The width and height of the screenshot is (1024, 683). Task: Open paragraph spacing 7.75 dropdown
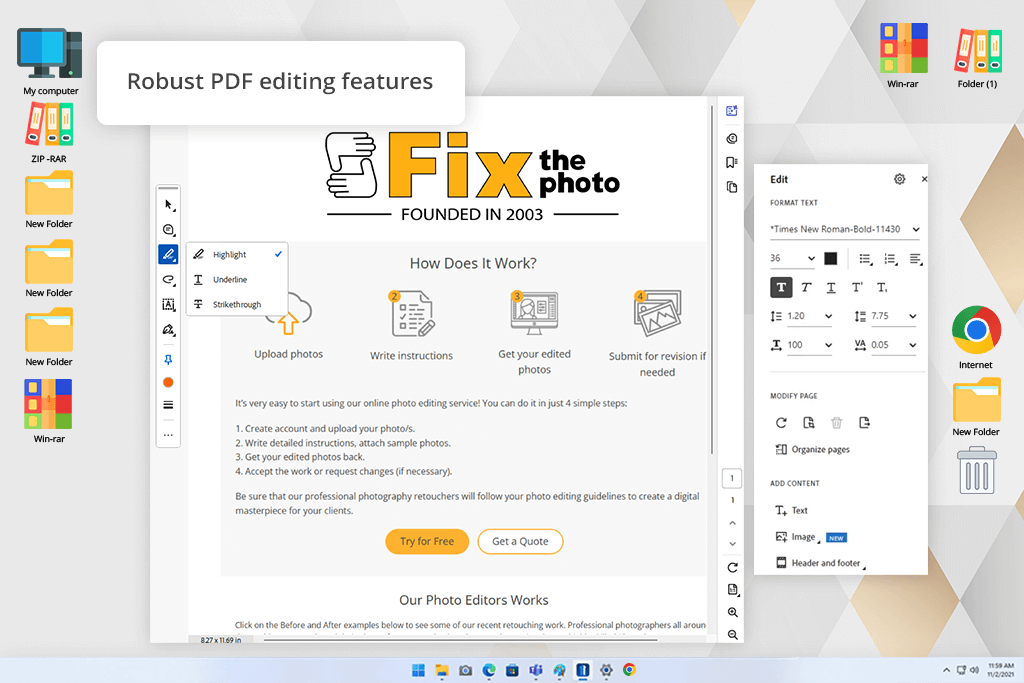[894, 316]
